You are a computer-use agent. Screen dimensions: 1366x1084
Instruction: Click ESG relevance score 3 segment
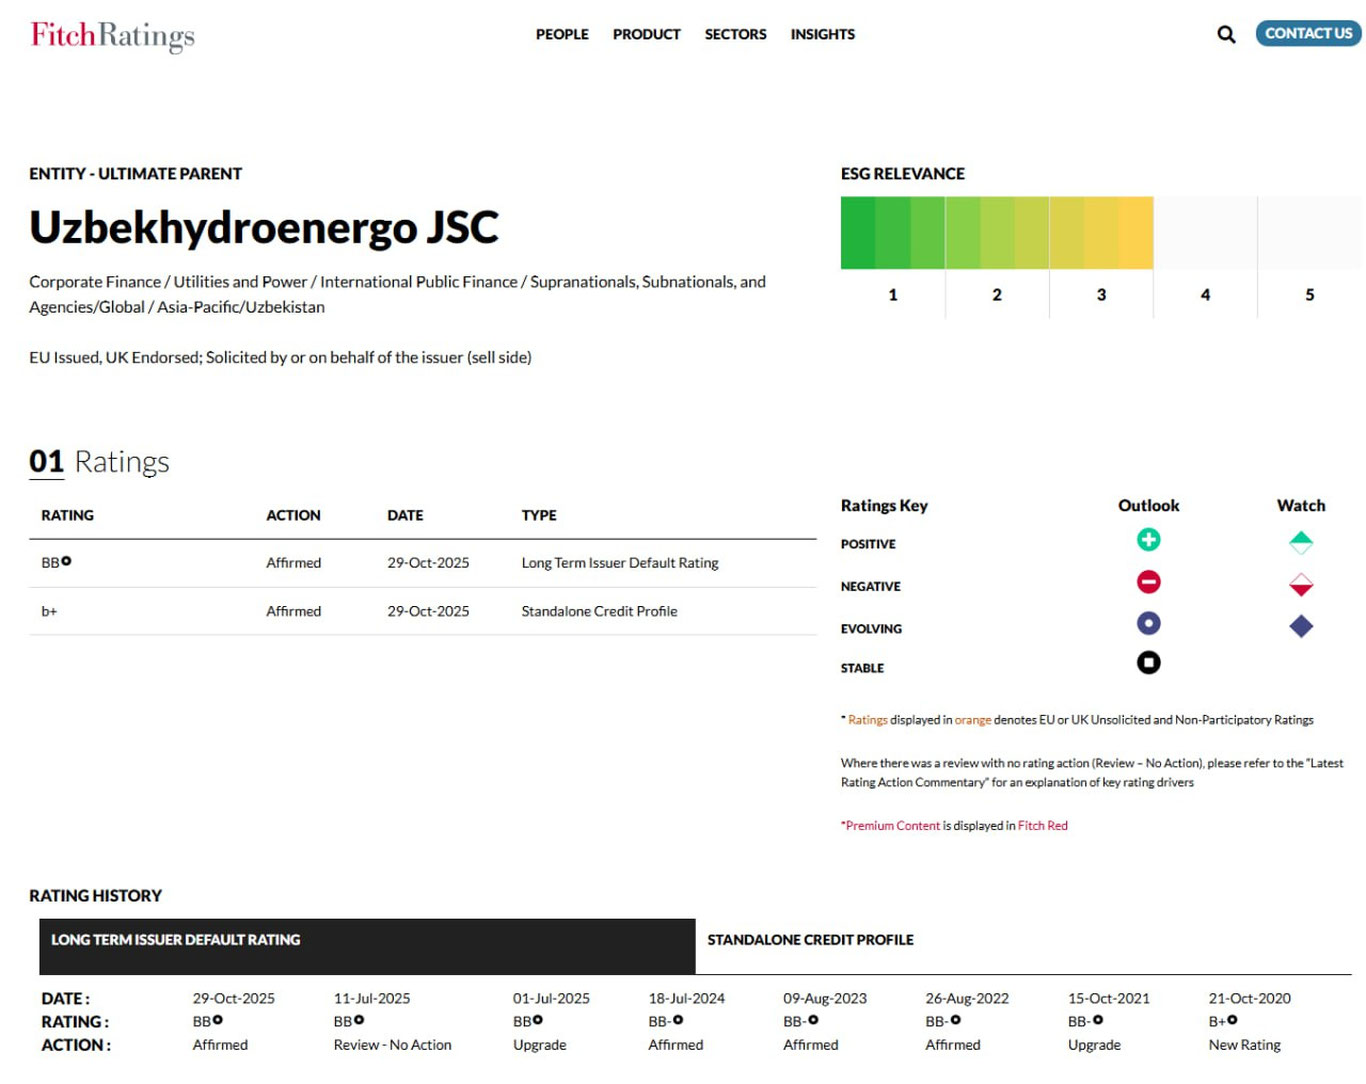(1101, 234)
